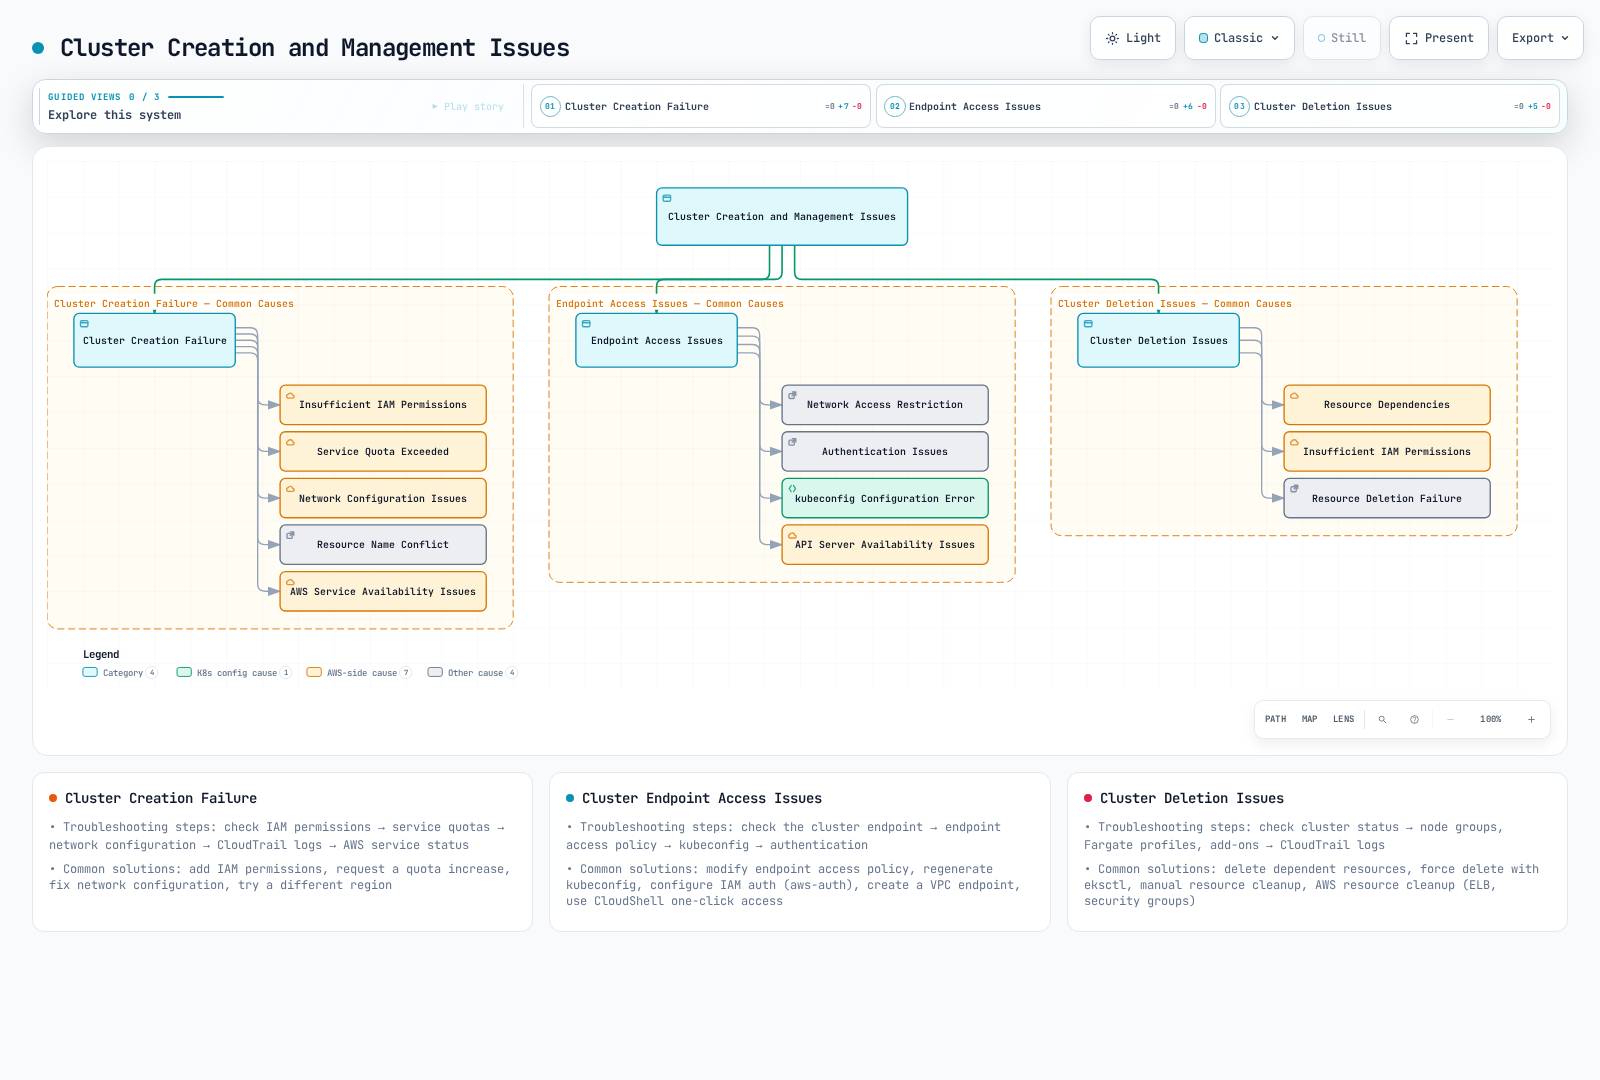This screenshot has height=1080, width=1600.
Task: Click icon on Resource Name Conflict node
Action: coord(290,535)
